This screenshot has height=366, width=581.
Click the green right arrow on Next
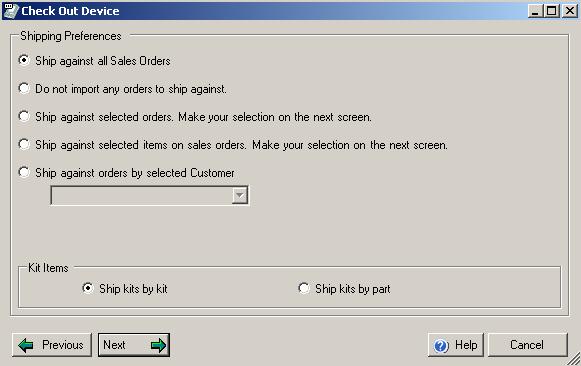(x=158, y=345)
